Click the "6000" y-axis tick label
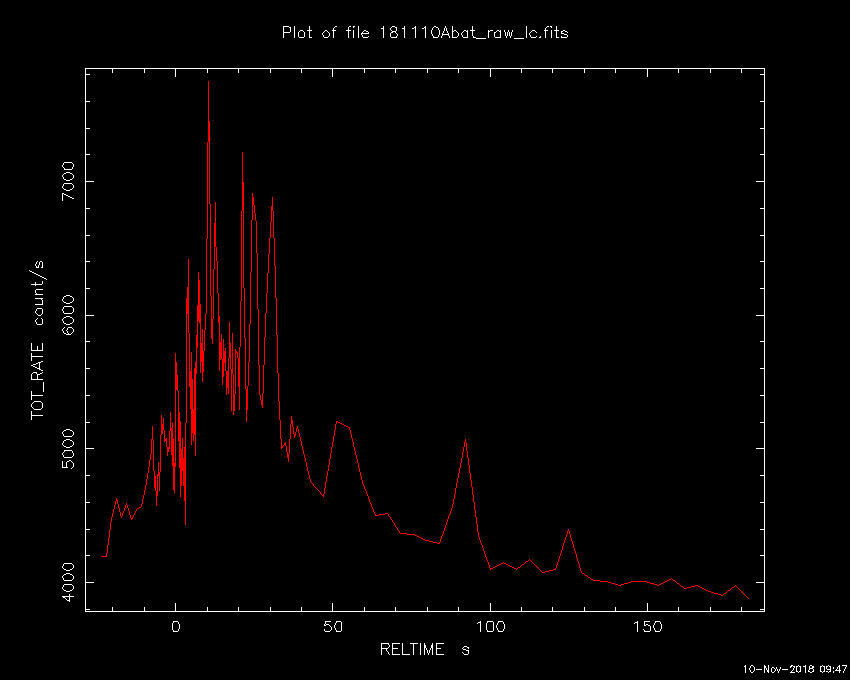Screen dimensions: 850x680 pos(68,315)
